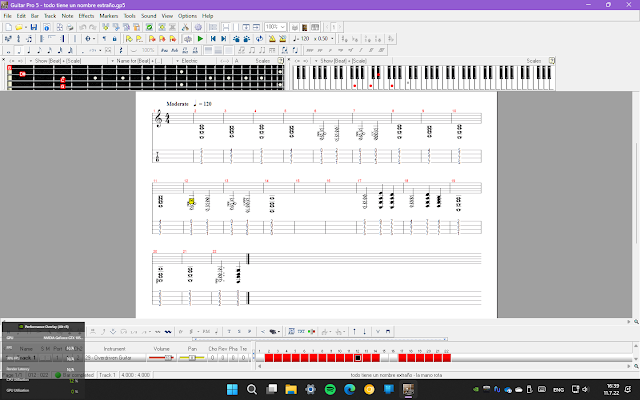
Task: Toggle the metronome icon in the toolbar
Action: (x=272, y=39)
